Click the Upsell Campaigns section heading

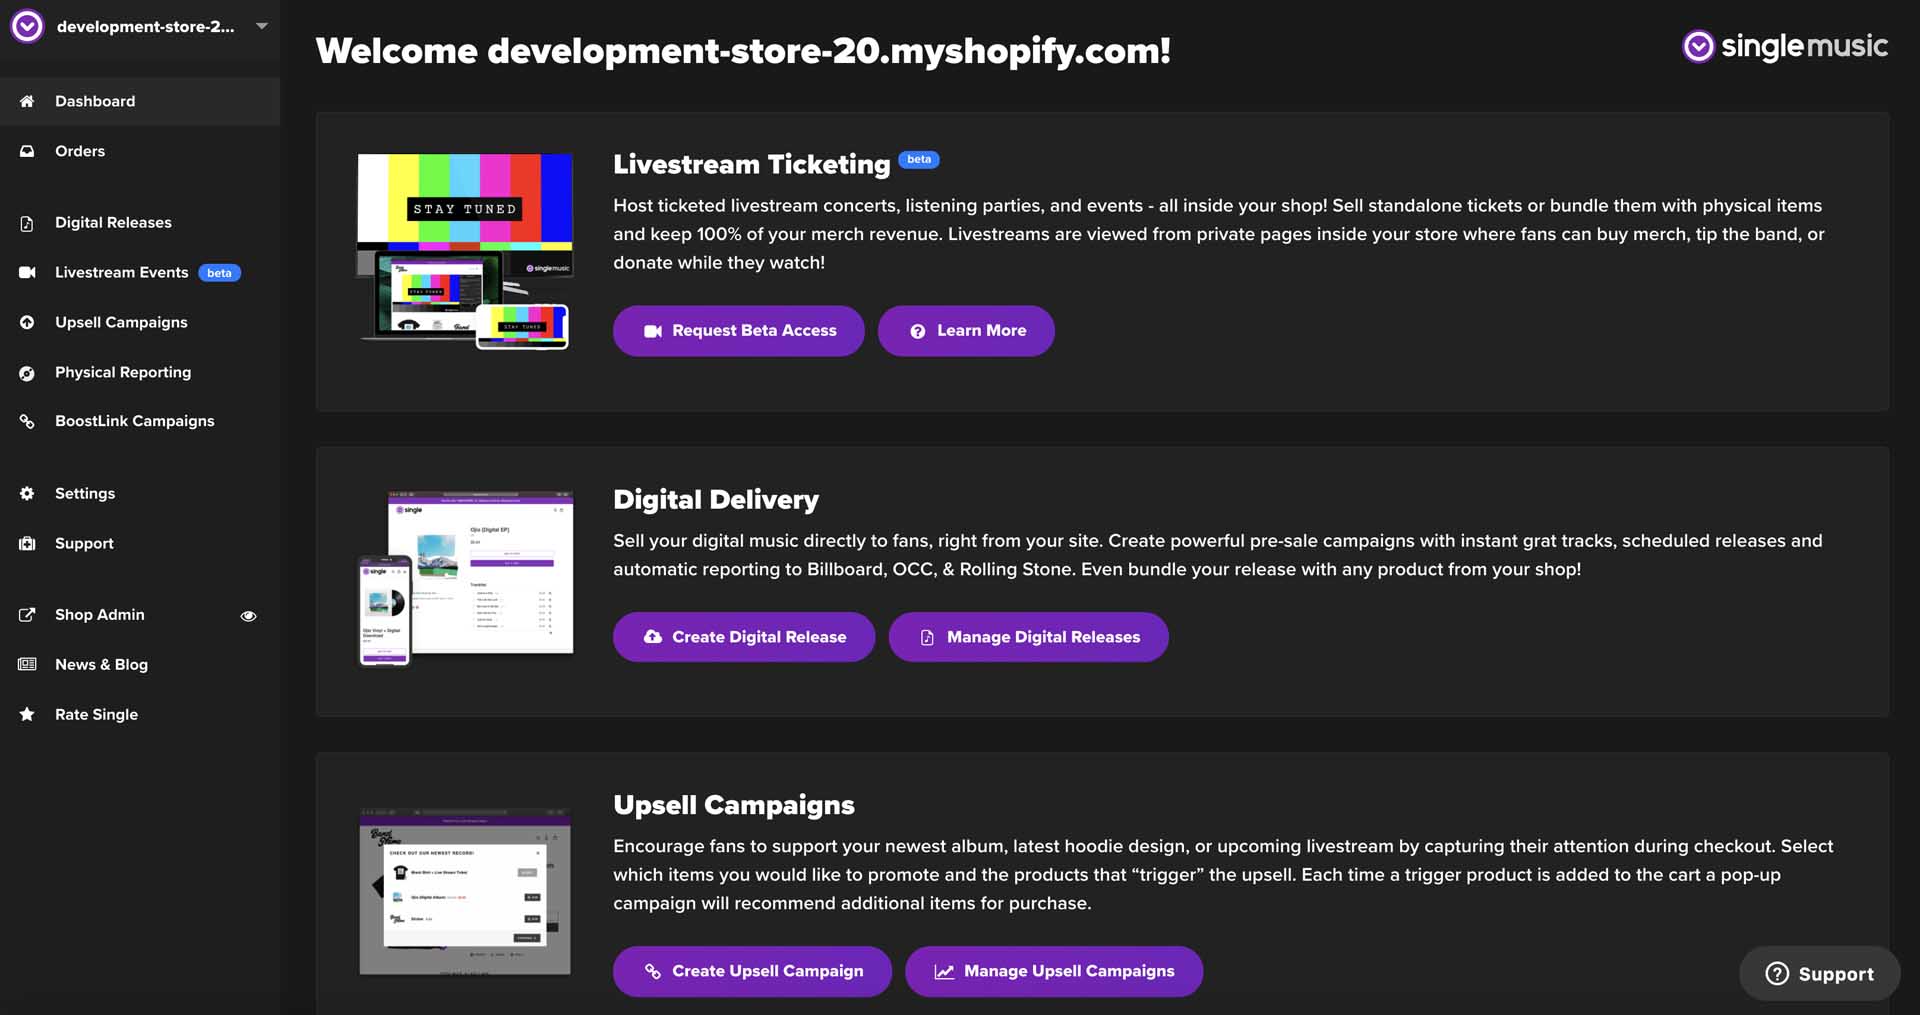click(x=734, y=805)
